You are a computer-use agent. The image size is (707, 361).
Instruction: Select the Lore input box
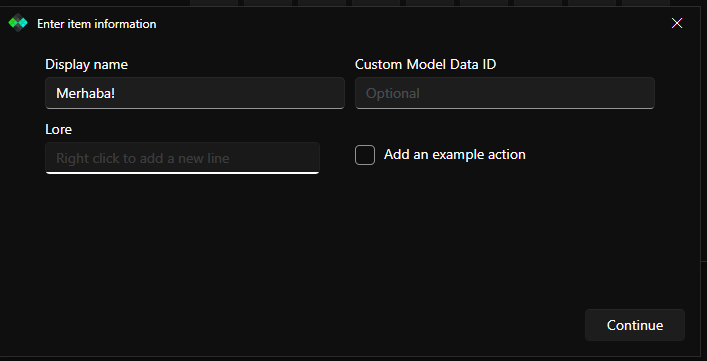point(183,158)
